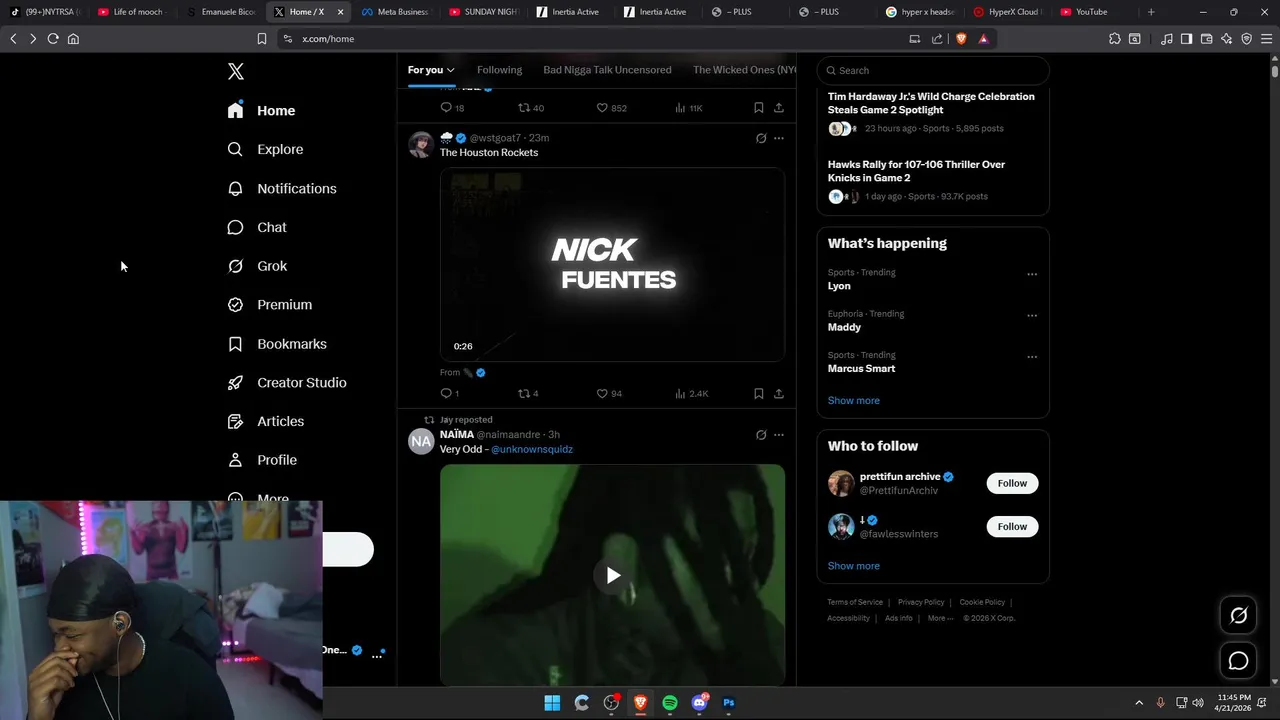
Task: Open more options on NAÏMA post
Action: (779, 435)
